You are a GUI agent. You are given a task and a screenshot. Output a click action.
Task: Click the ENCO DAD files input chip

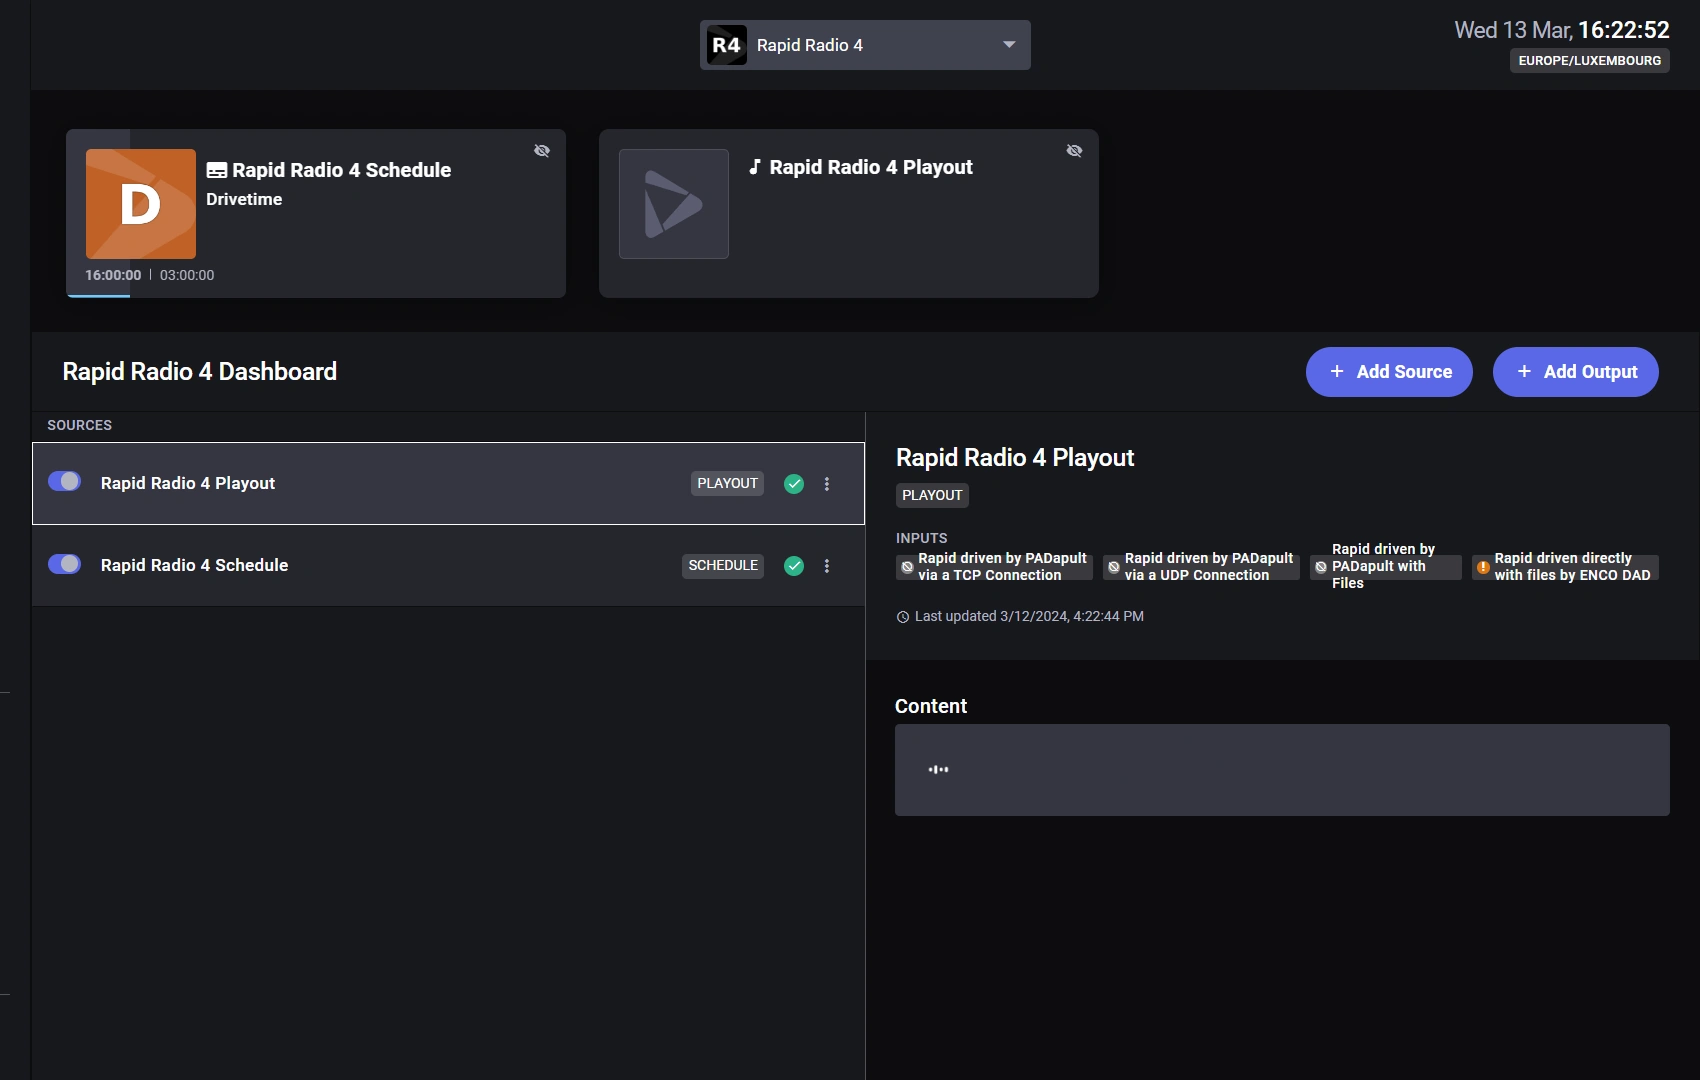point(1565,567)
